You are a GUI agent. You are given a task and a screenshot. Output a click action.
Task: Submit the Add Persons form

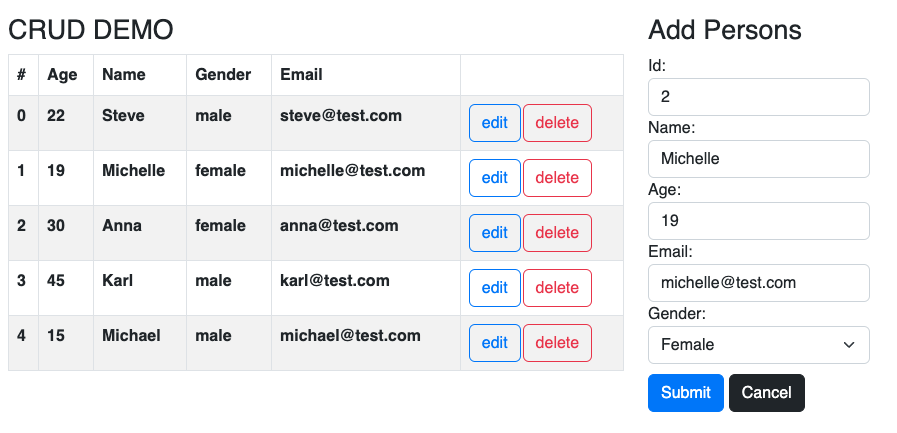tap(685, 393)
